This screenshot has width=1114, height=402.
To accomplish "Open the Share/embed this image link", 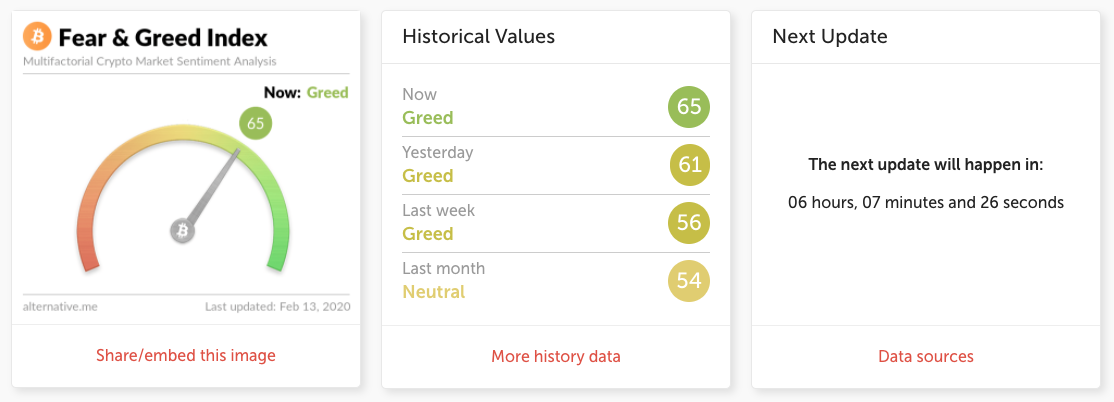I will 186,356.
